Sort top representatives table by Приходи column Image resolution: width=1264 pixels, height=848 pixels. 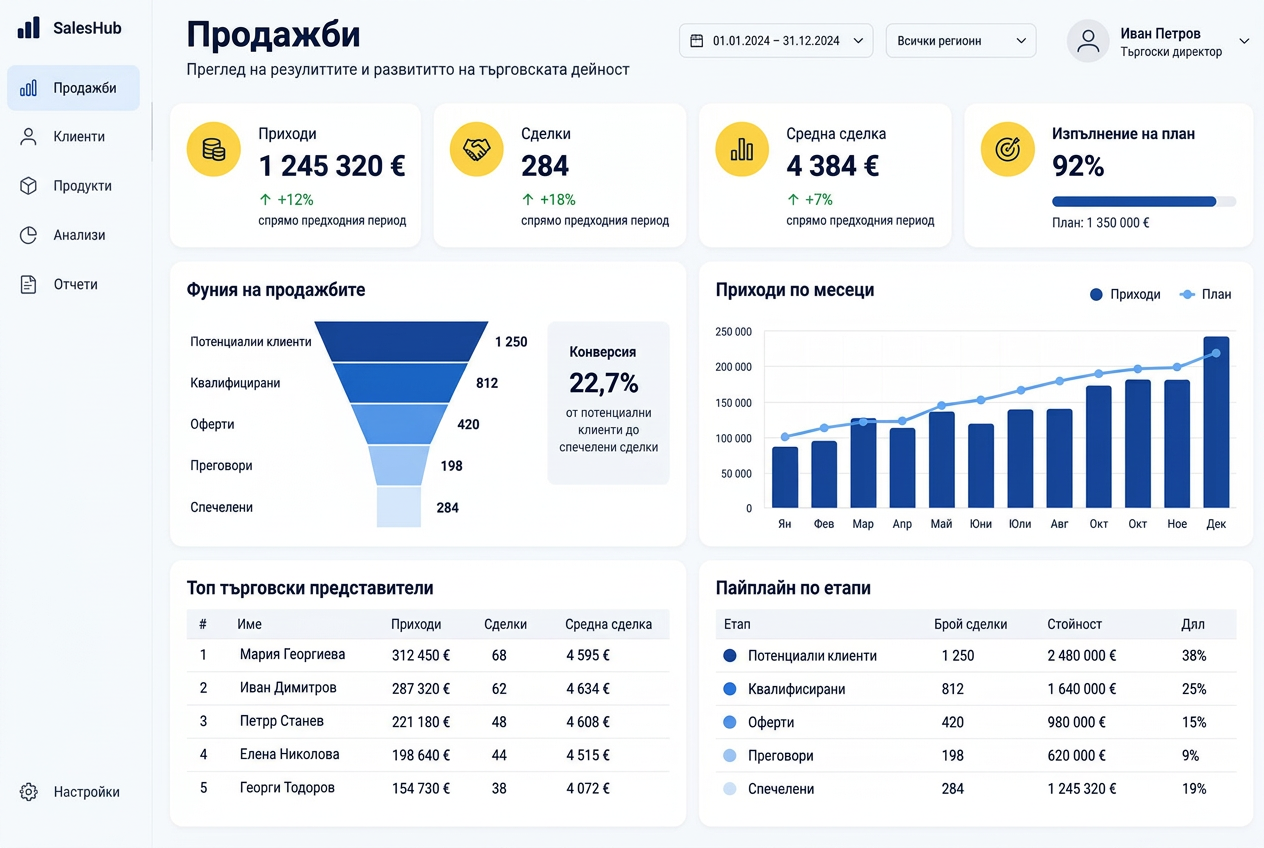pyautogui.click(x=416, y=624)
